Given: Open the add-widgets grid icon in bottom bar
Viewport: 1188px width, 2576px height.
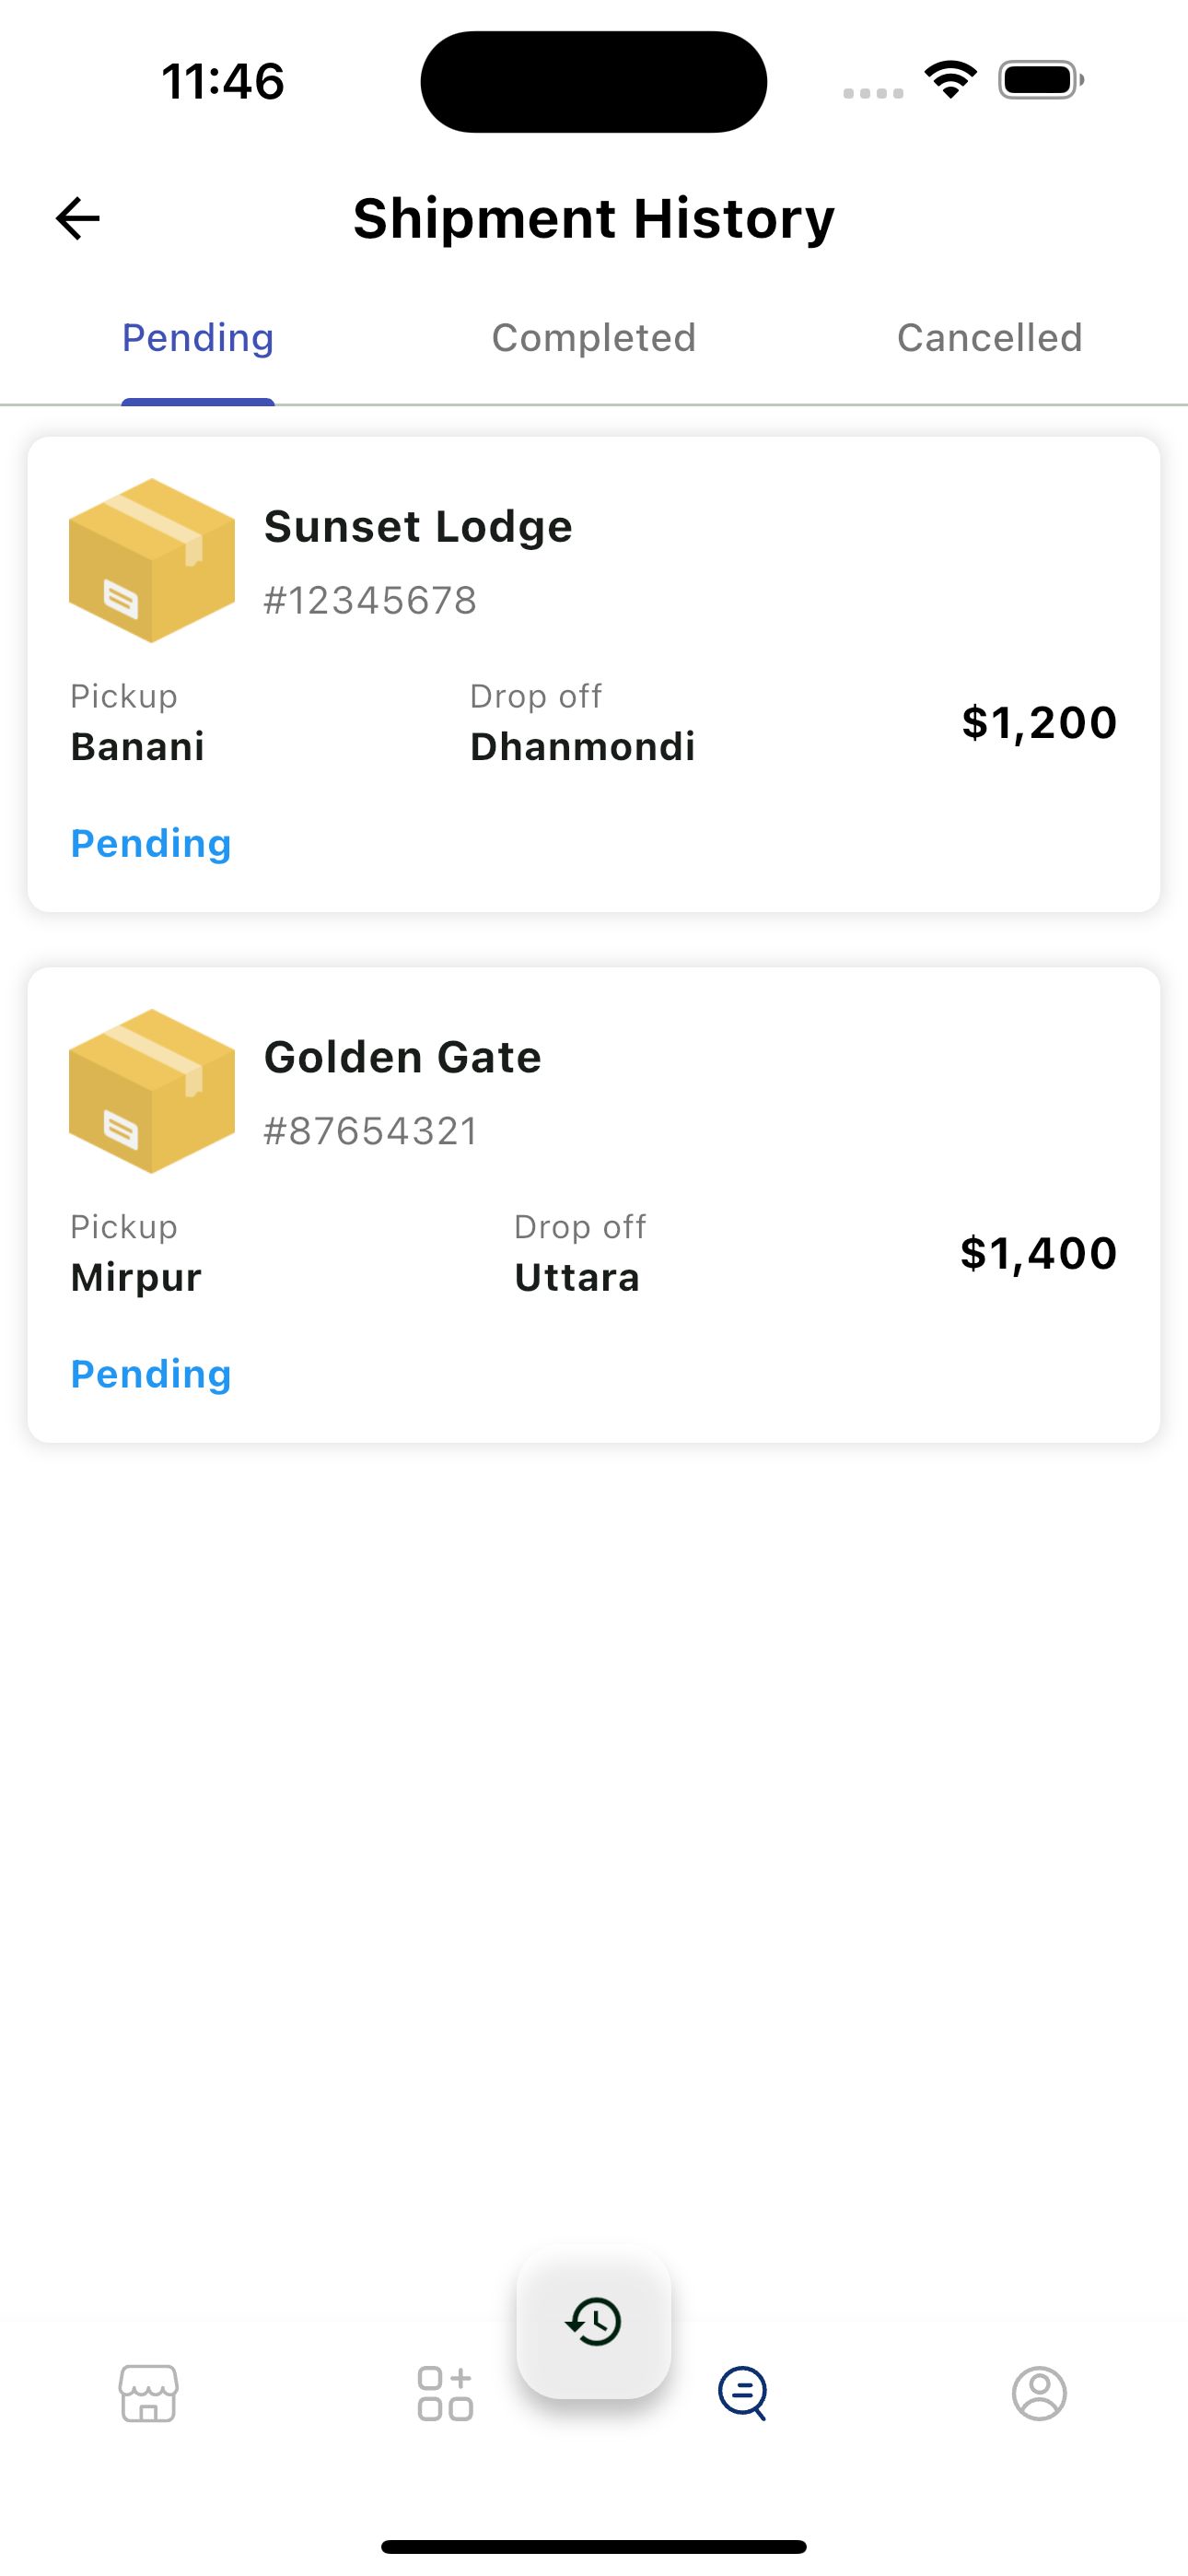Looking at the screenshot, I should tap(445, 2393).
